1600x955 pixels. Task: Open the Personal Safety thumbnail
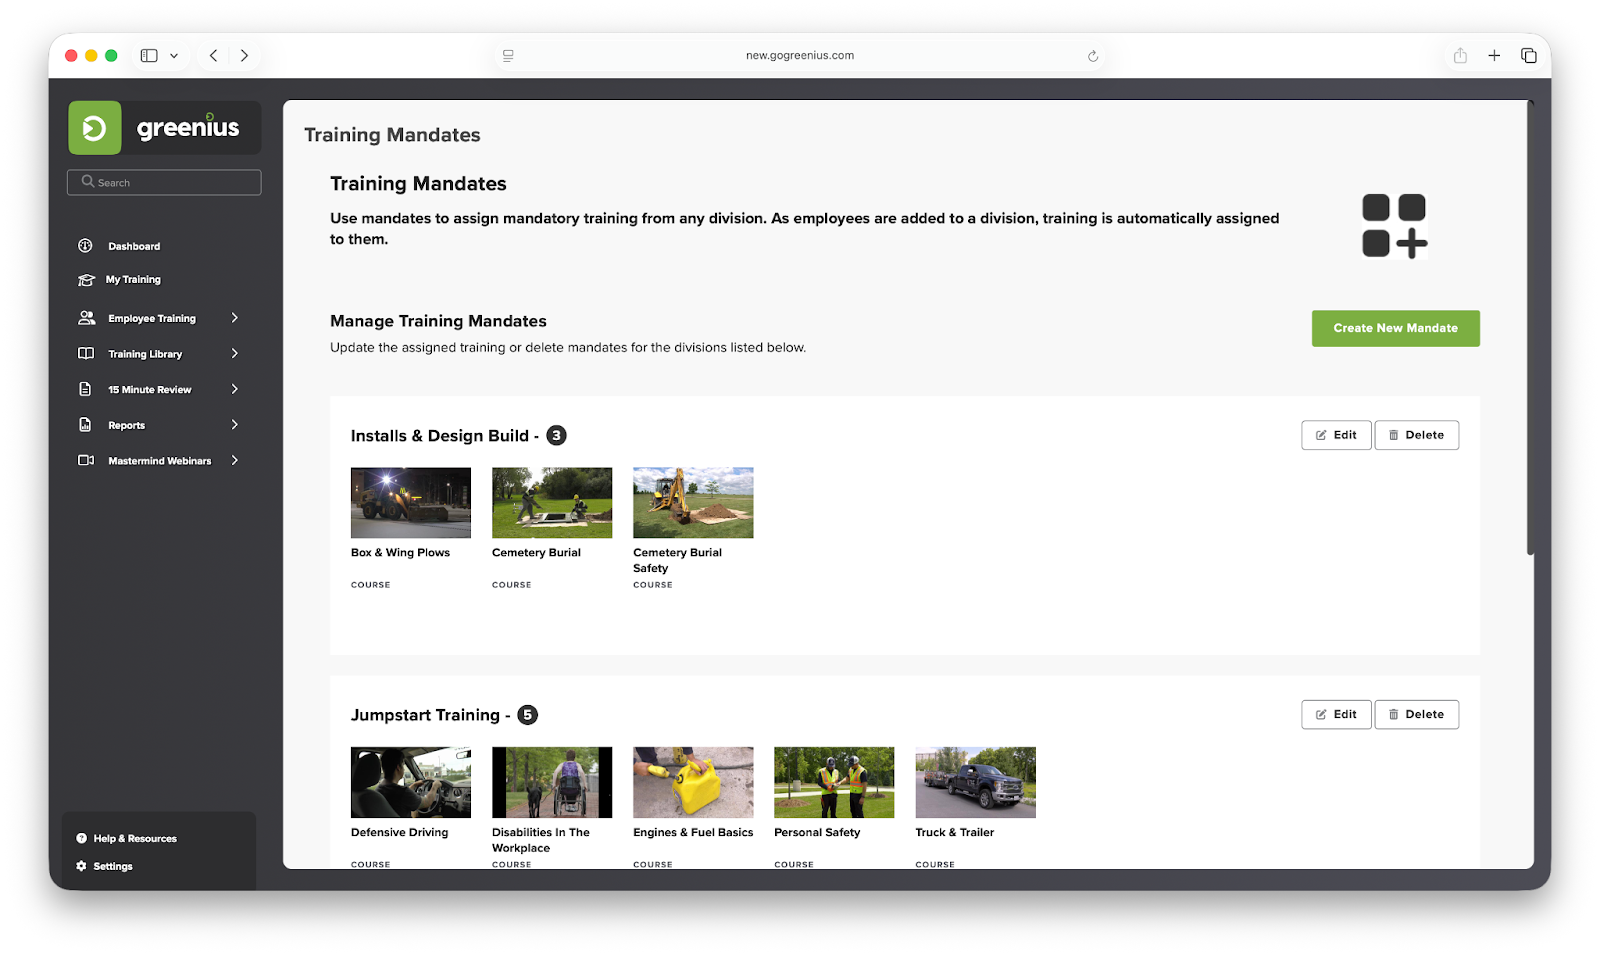pos(834,782)
